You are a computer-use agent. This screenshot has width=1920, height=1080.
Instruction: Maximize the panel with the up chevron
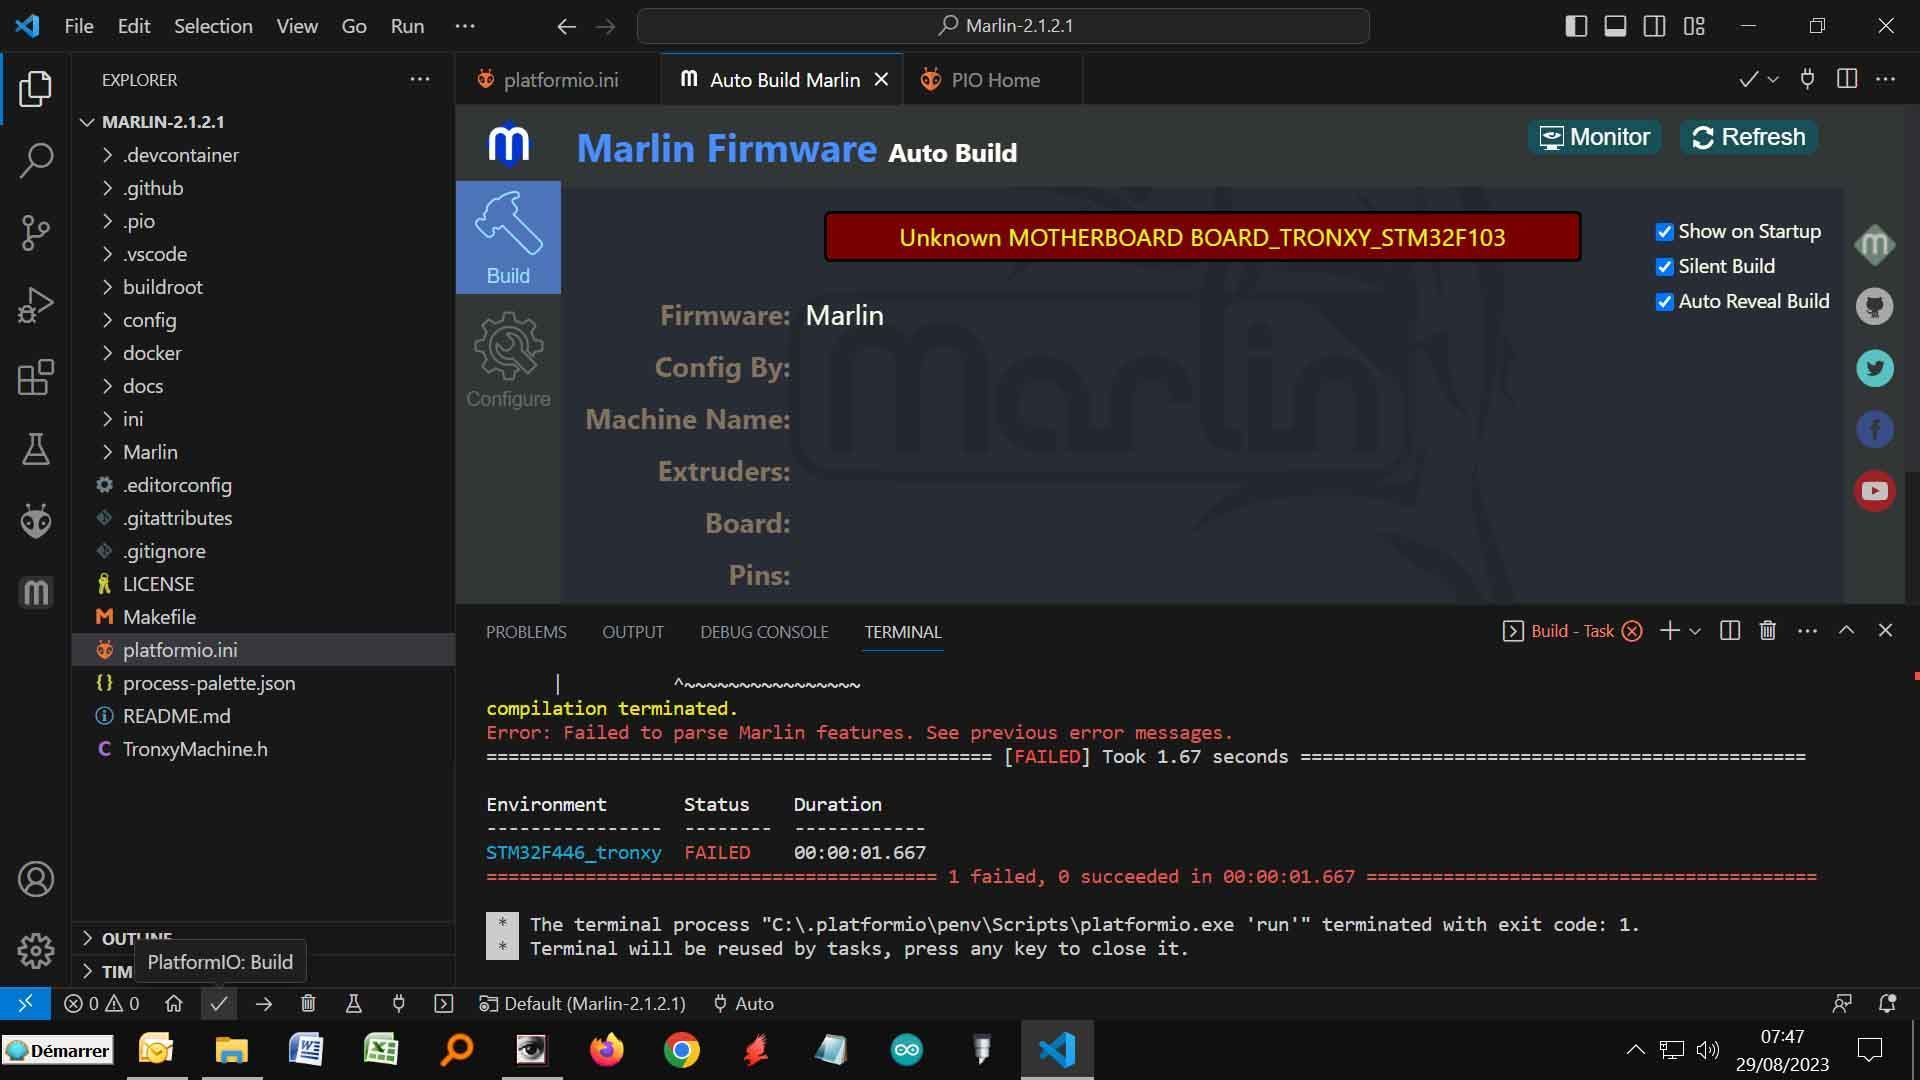pyautogui.click(x=1847, y=630)
